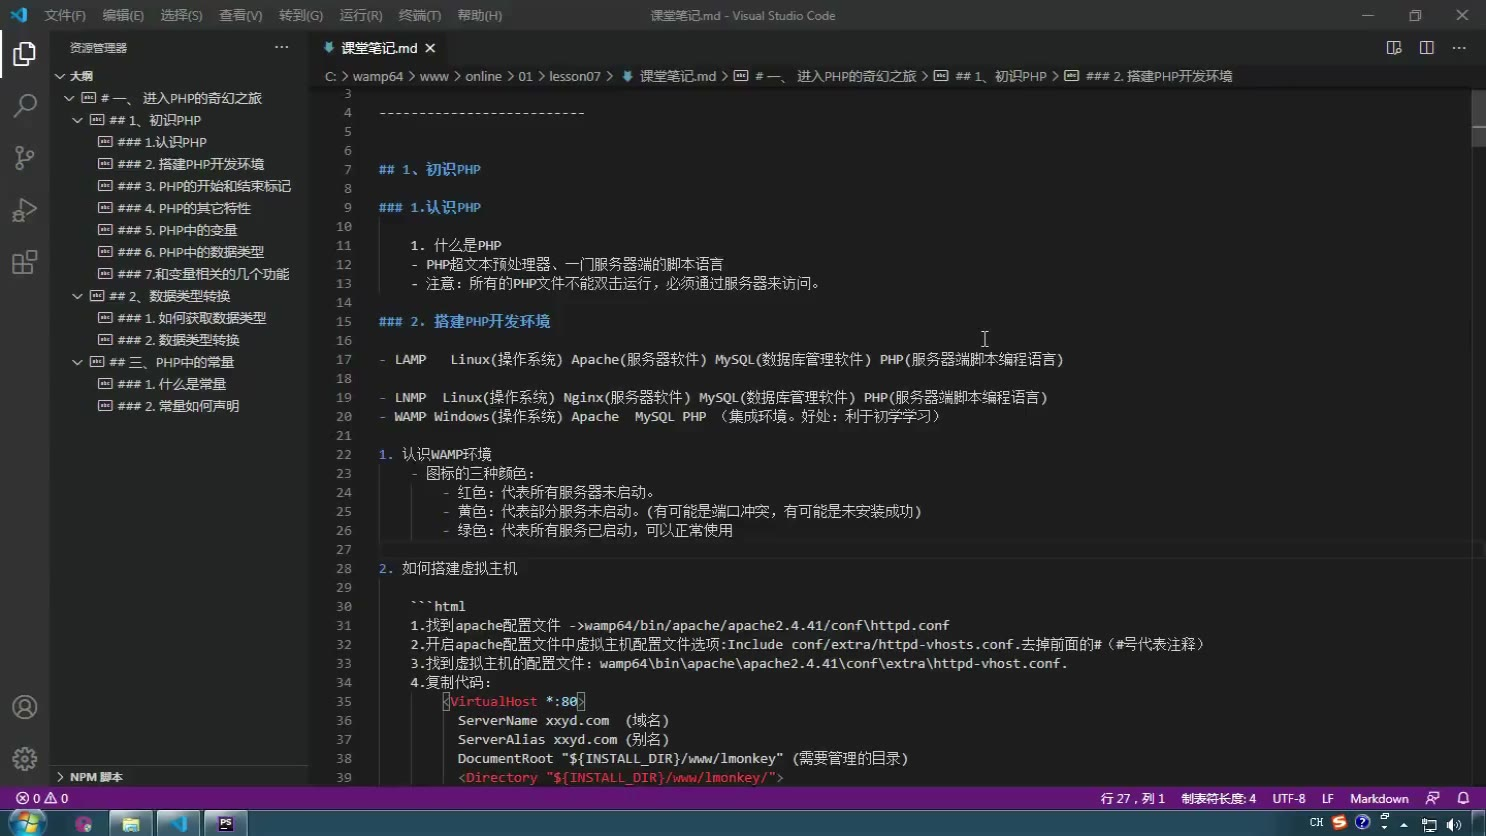Open the 运行(R) menu
The height and width of the screenshot is (836, 1486).
click(360, 15)
